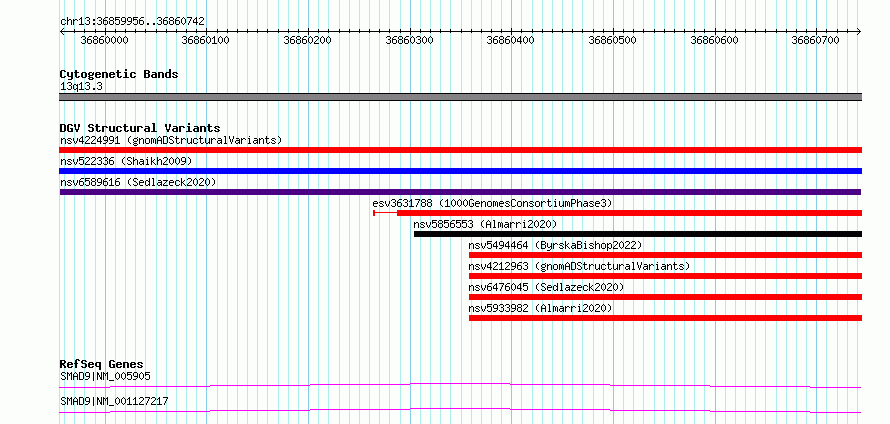Screen dimensions: 890x424
Task: Open gene label SMAD9|NM_005905
Action: coord(106,376)
